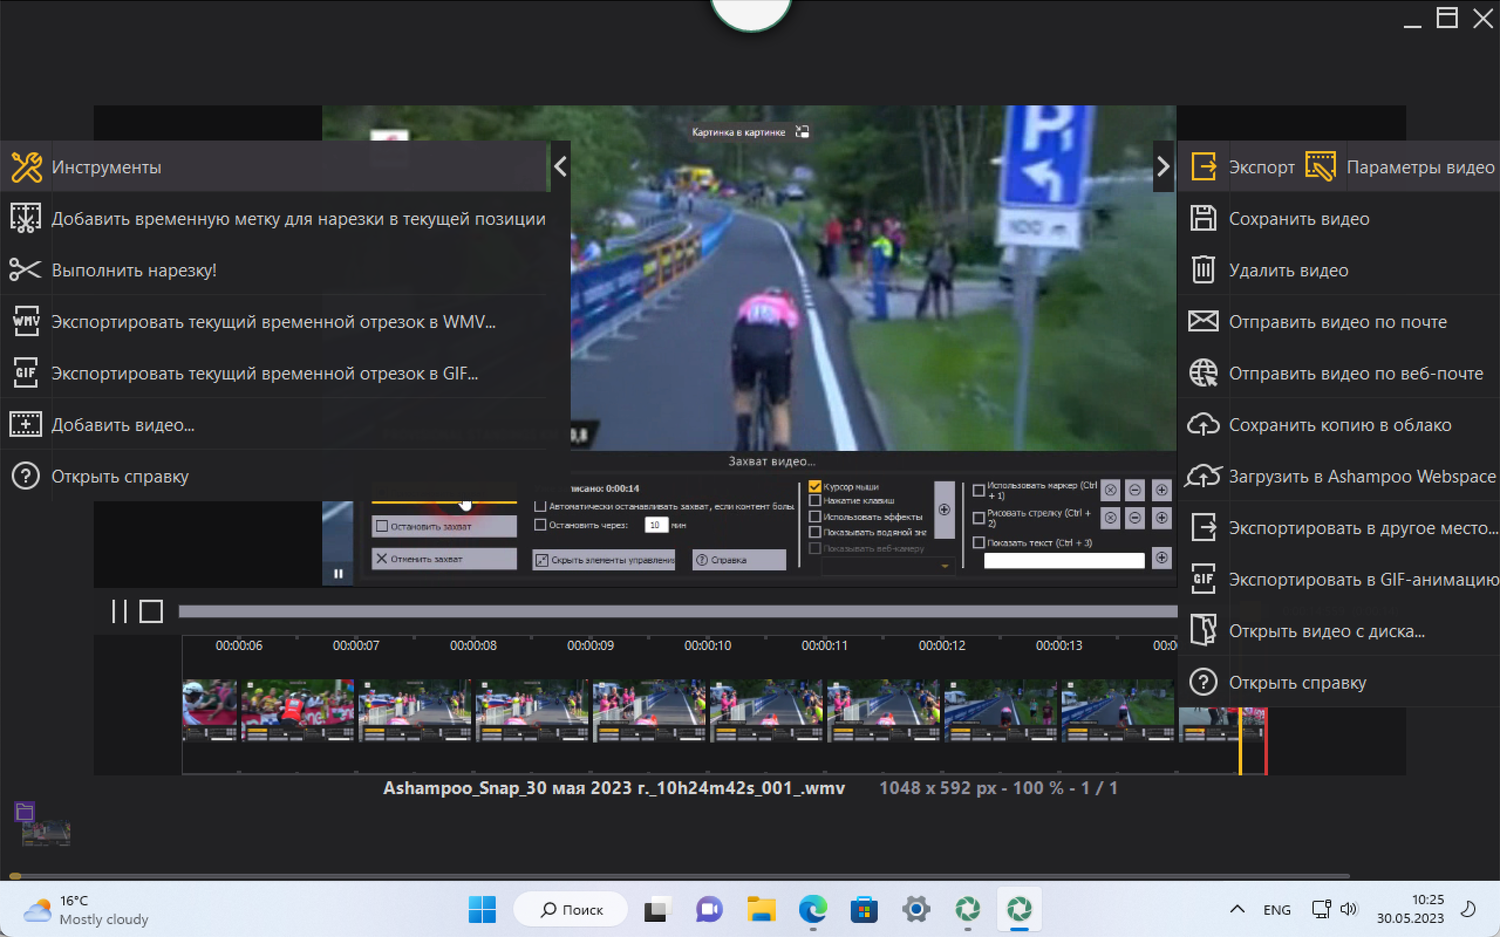Click the Добавить видео icon
Viewport: 1500px width, 937px height.
[25, 425]
